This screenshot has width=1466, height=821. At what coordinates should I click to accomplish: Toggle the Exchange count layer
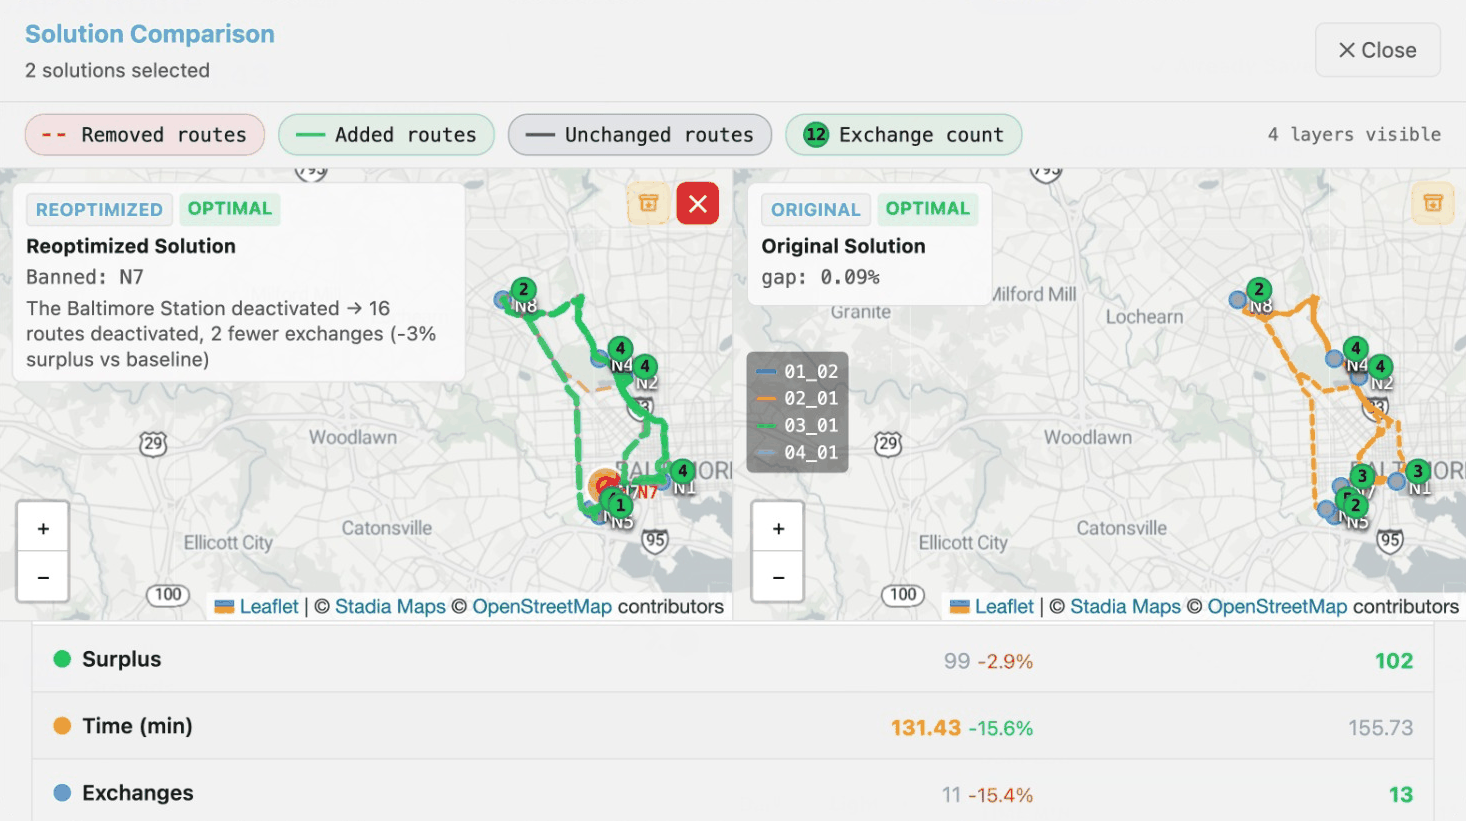tap(903, 135)
